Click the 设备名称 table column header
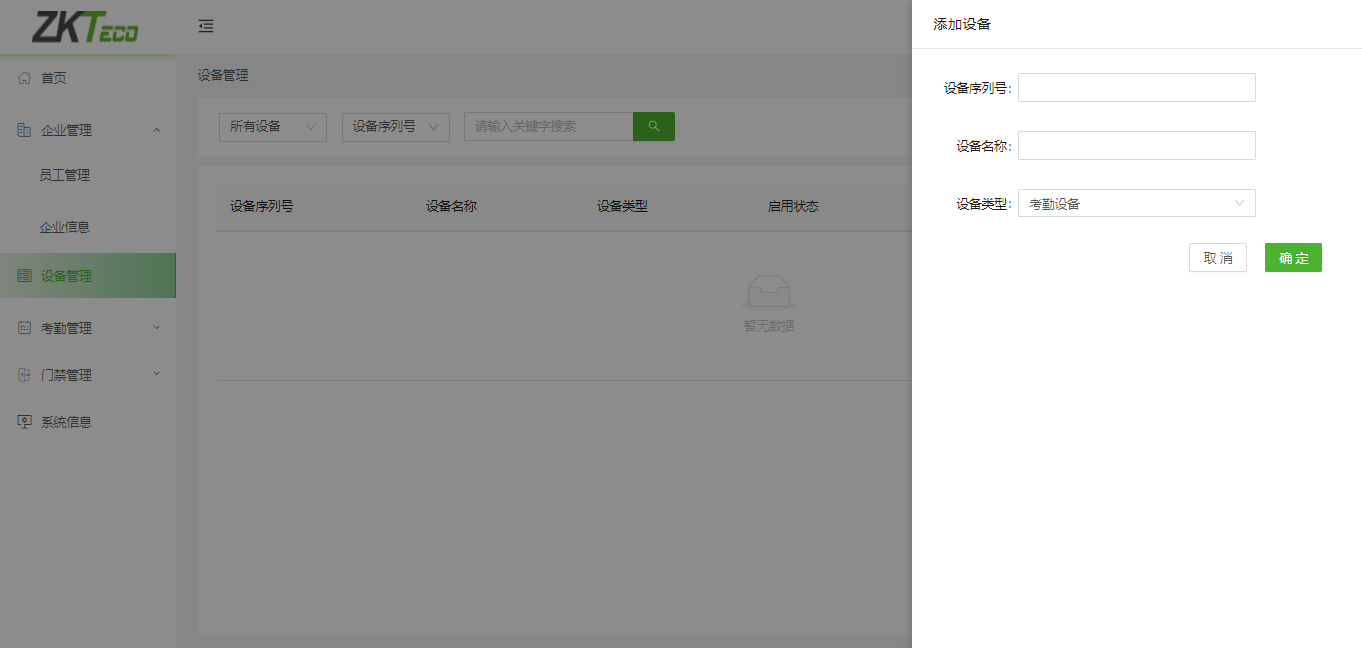 point(451,206)
